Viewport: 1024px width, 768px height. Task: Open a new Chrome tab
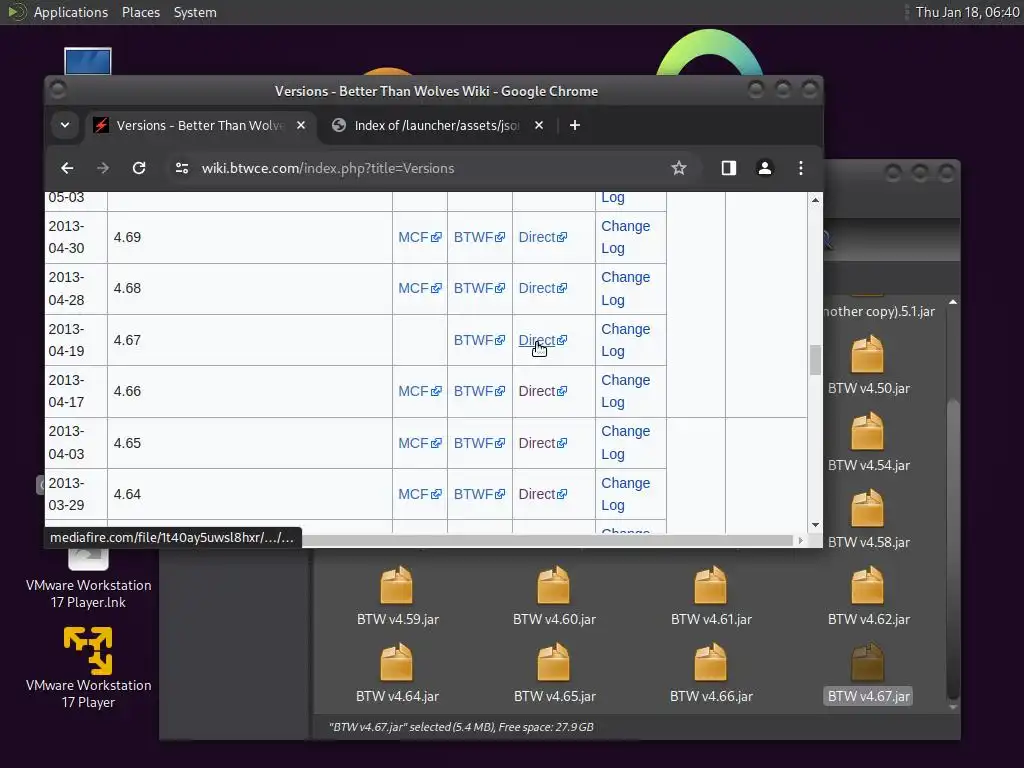pyautogui.click(x=575, y=125)
